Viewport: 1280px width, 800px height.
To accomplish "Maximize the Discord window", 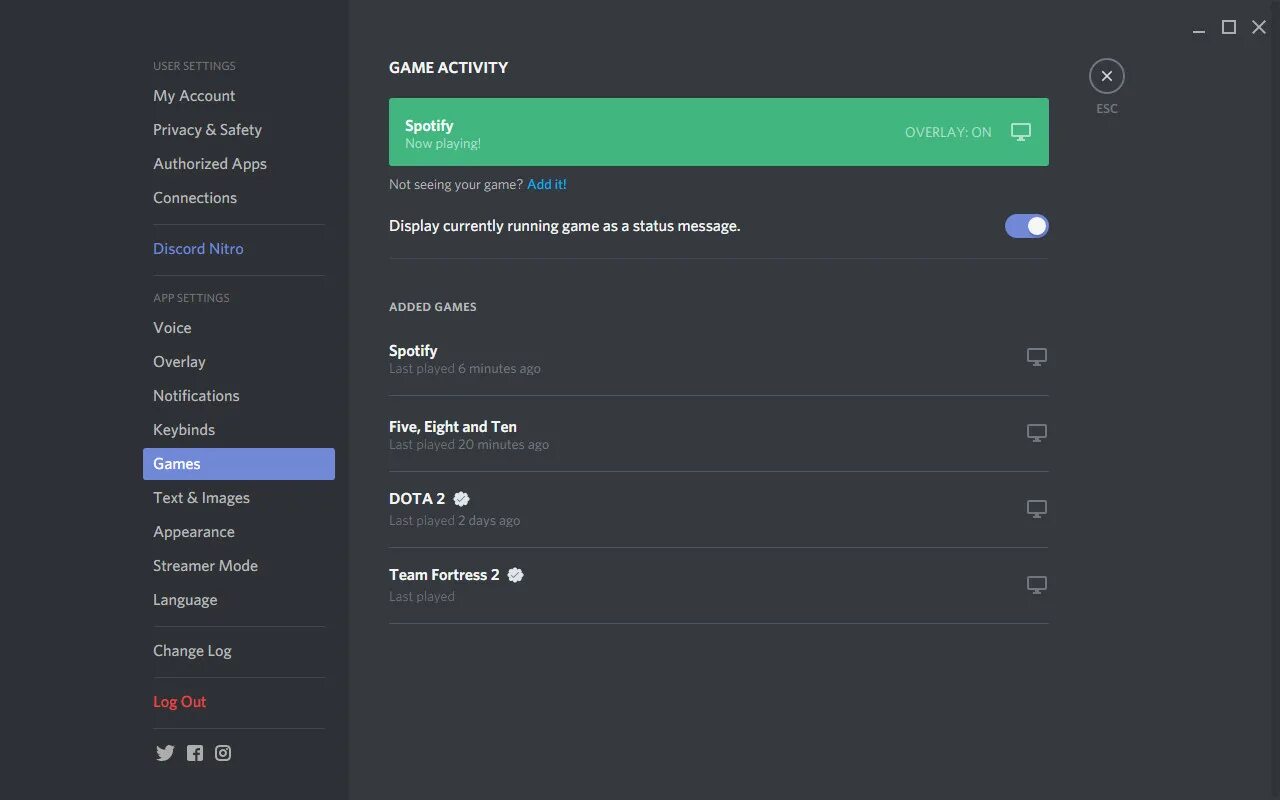I will point(1229,27).
